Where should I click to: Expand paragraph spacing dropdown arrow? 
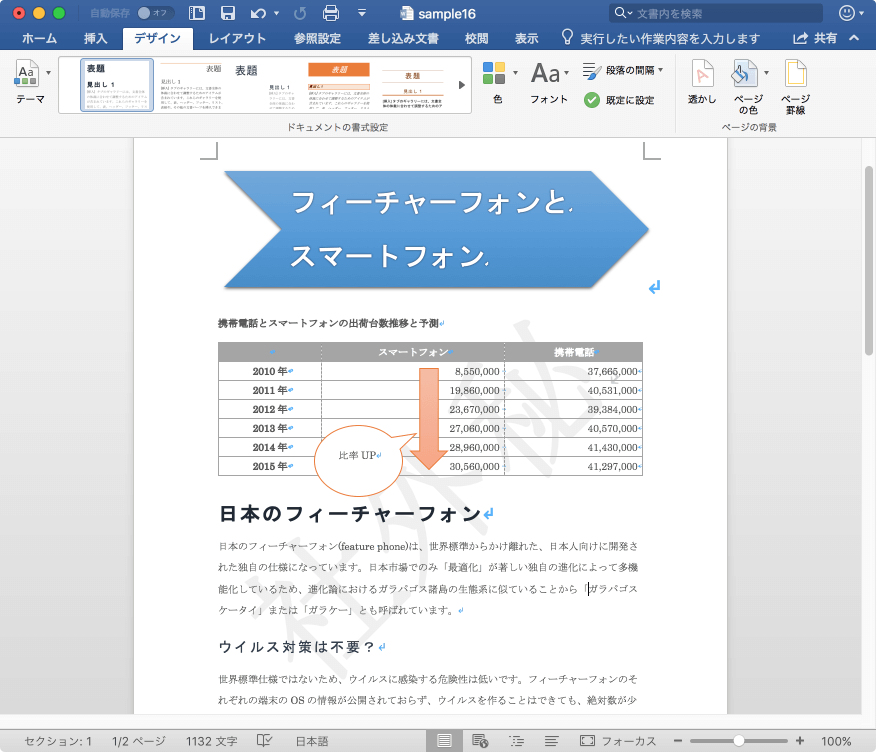[x=660, y=70]
